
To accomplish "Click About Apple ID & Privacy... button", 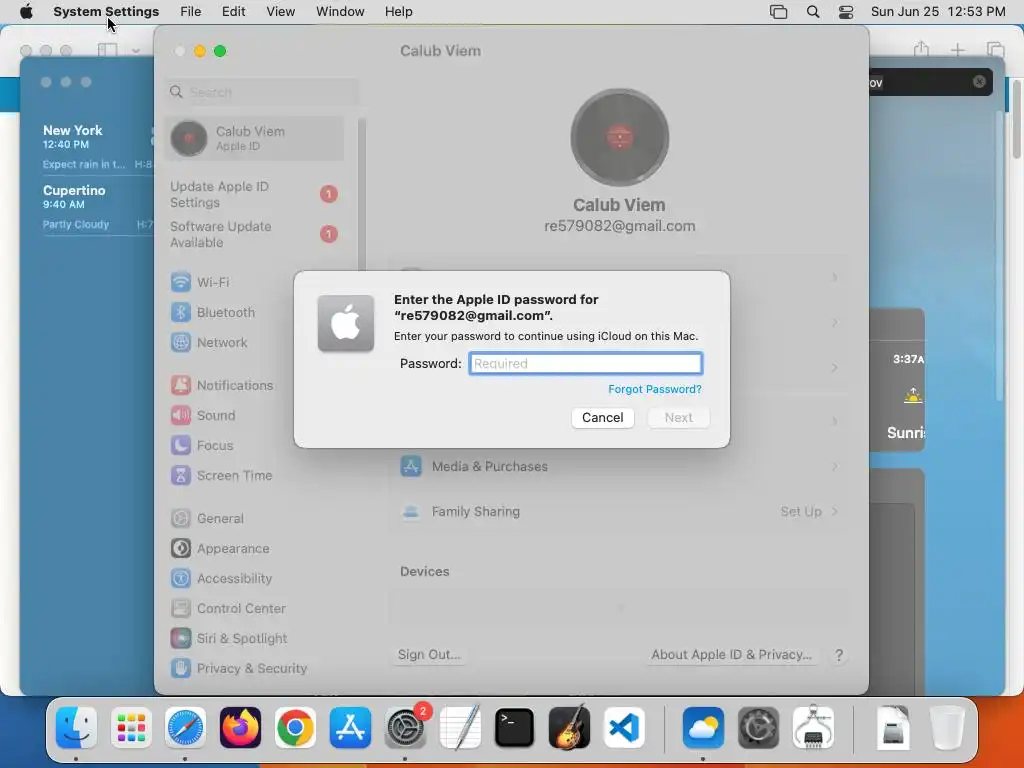I will [731, 655].
